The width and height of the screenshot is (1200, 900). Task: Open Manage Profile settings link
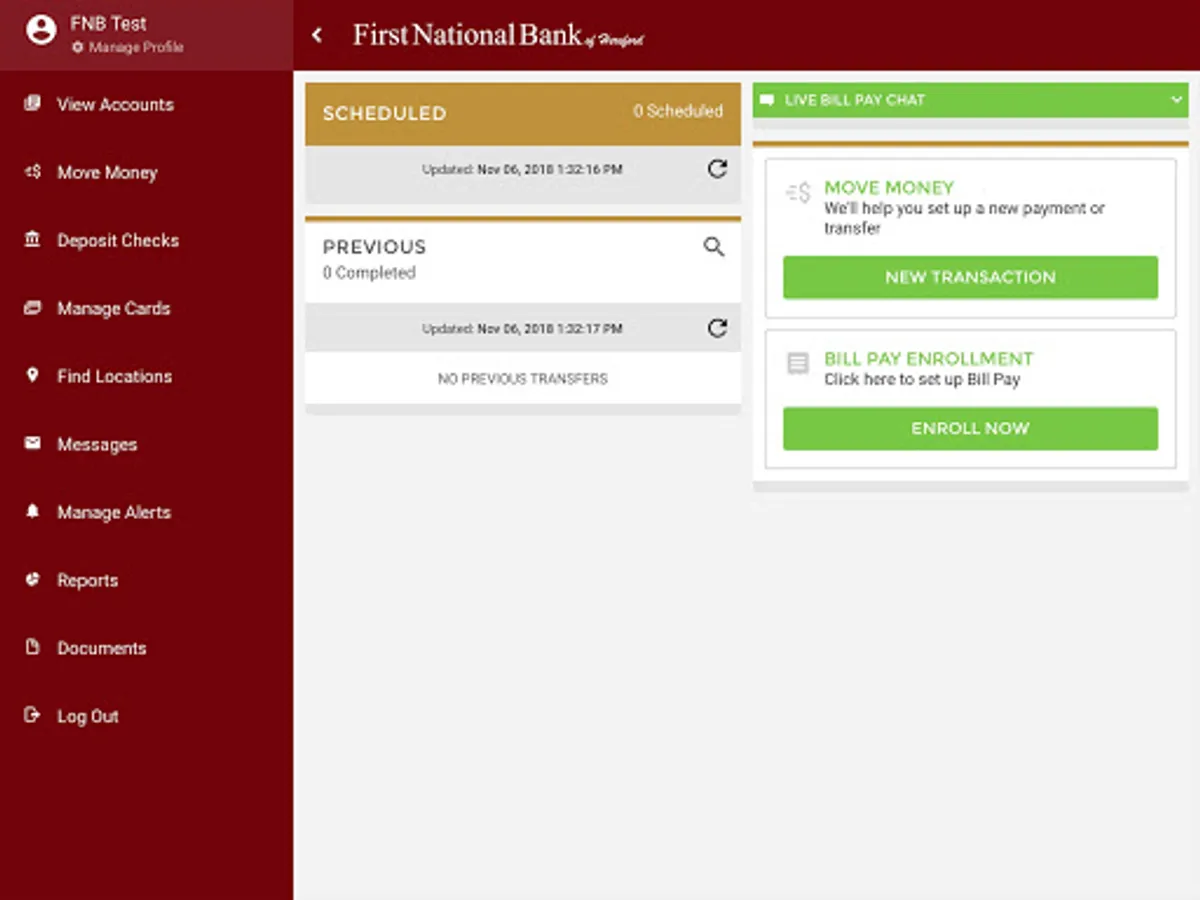(128, 47)
